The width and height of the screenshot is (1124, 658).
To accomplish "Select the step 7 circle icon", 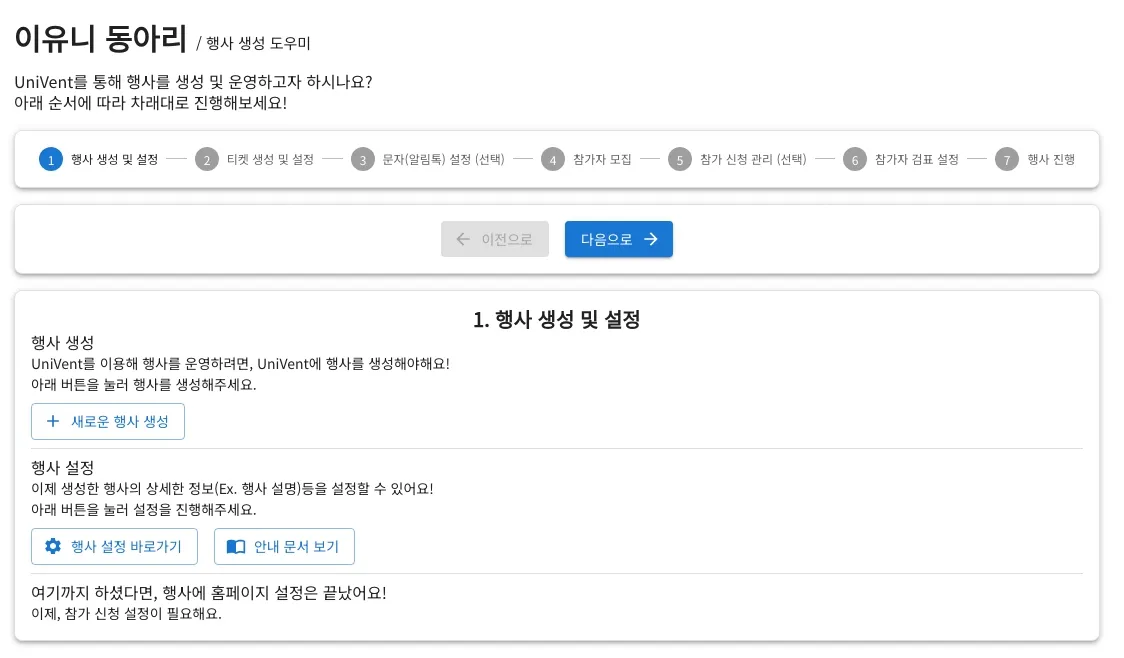I will (x=1006, y=160).
